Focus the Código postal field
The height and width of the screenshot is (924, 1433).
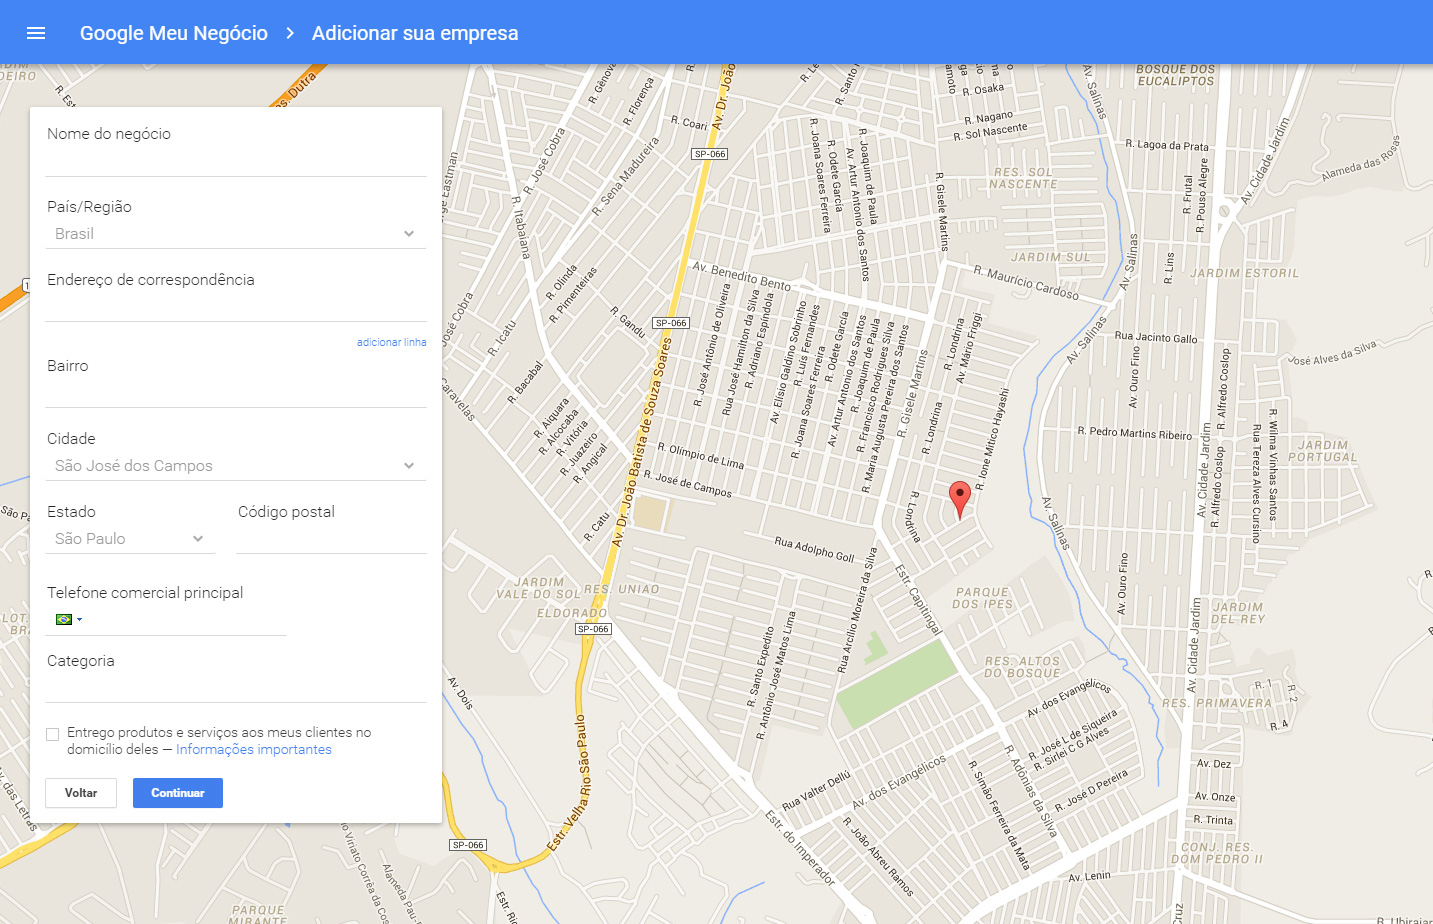point(331,539)
